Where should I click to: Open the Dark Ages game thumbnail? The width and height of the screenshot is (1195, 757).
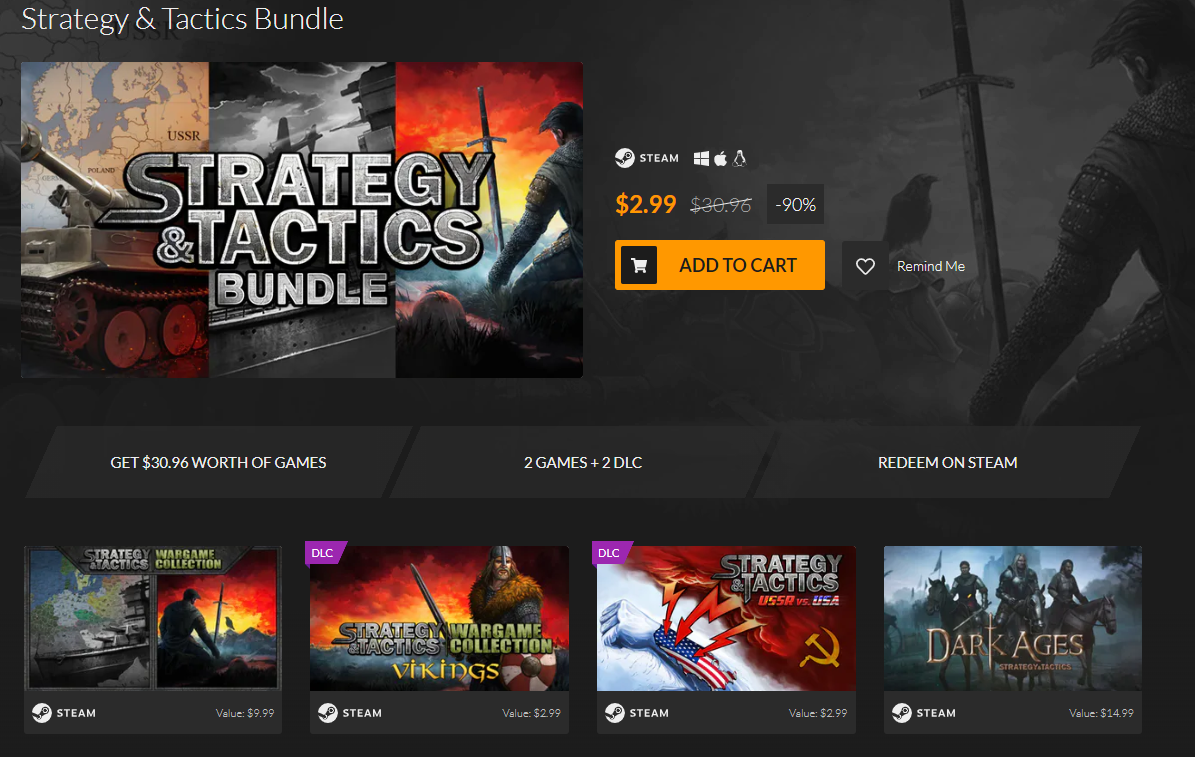(1013, 618)
